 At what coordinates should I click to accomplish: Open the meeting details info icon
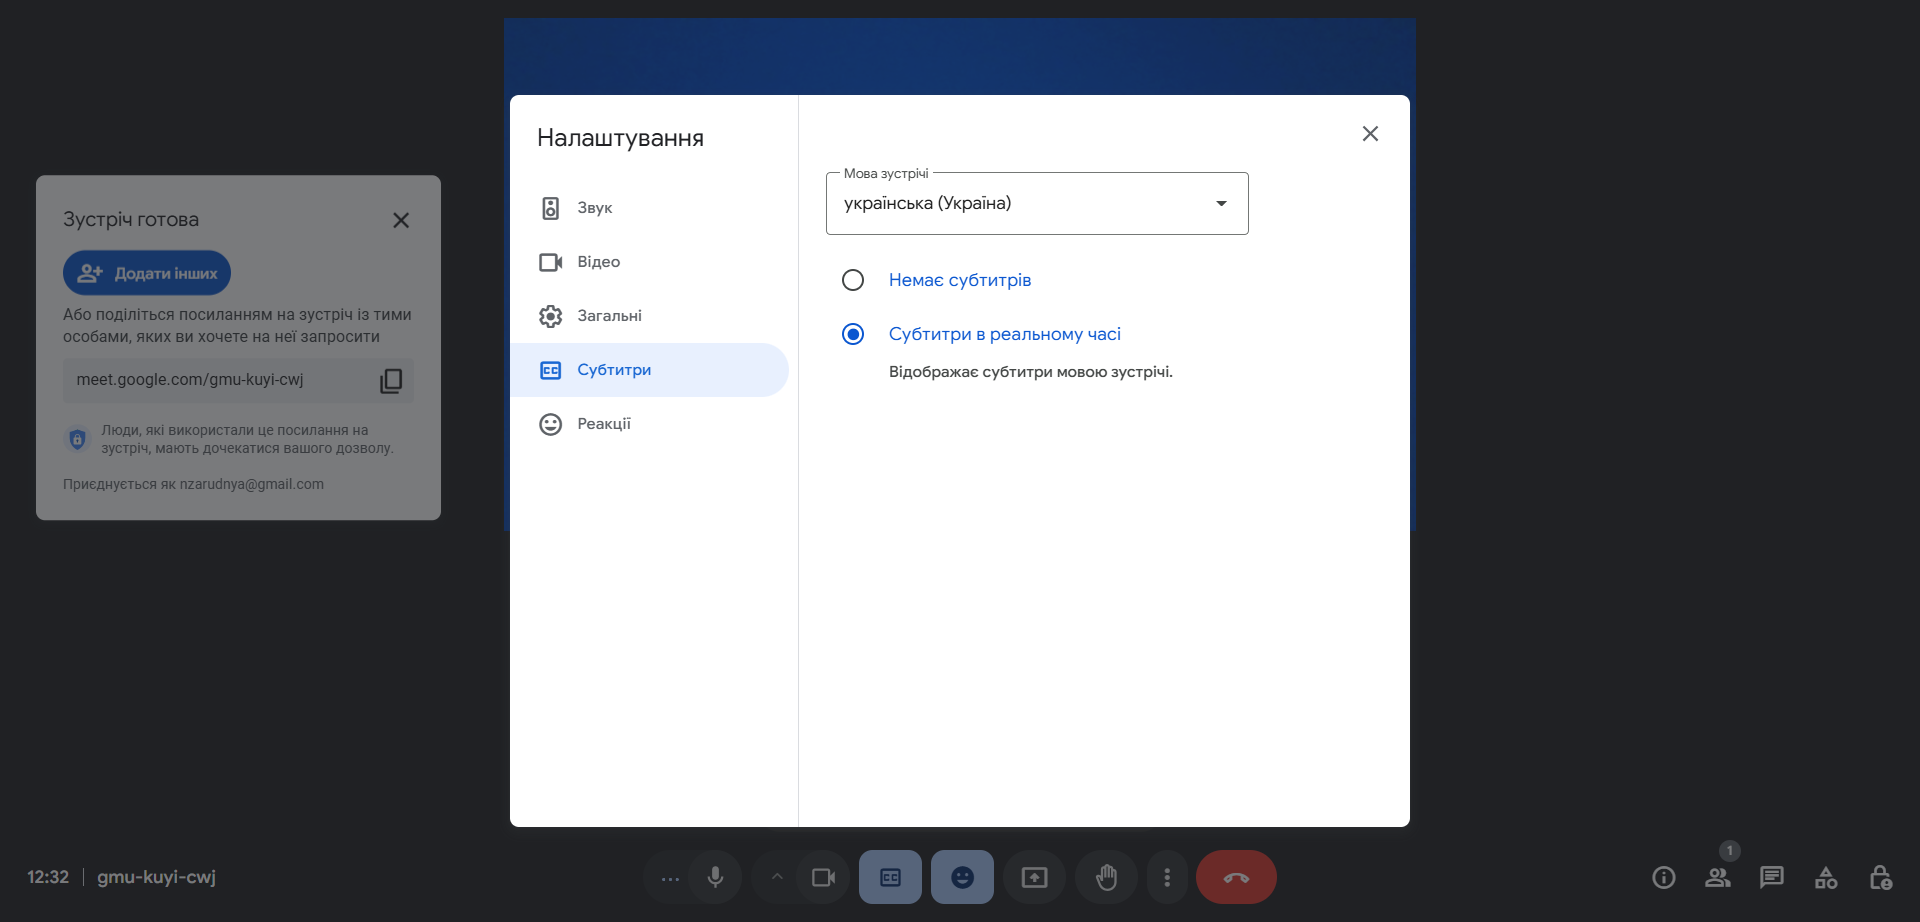(1663, 877)
